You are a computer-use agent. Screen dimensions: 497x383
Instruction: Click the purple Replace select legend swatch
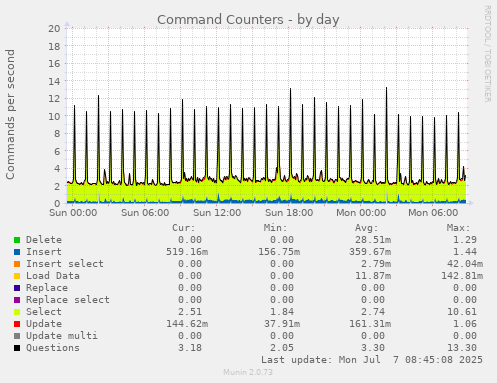17,300
